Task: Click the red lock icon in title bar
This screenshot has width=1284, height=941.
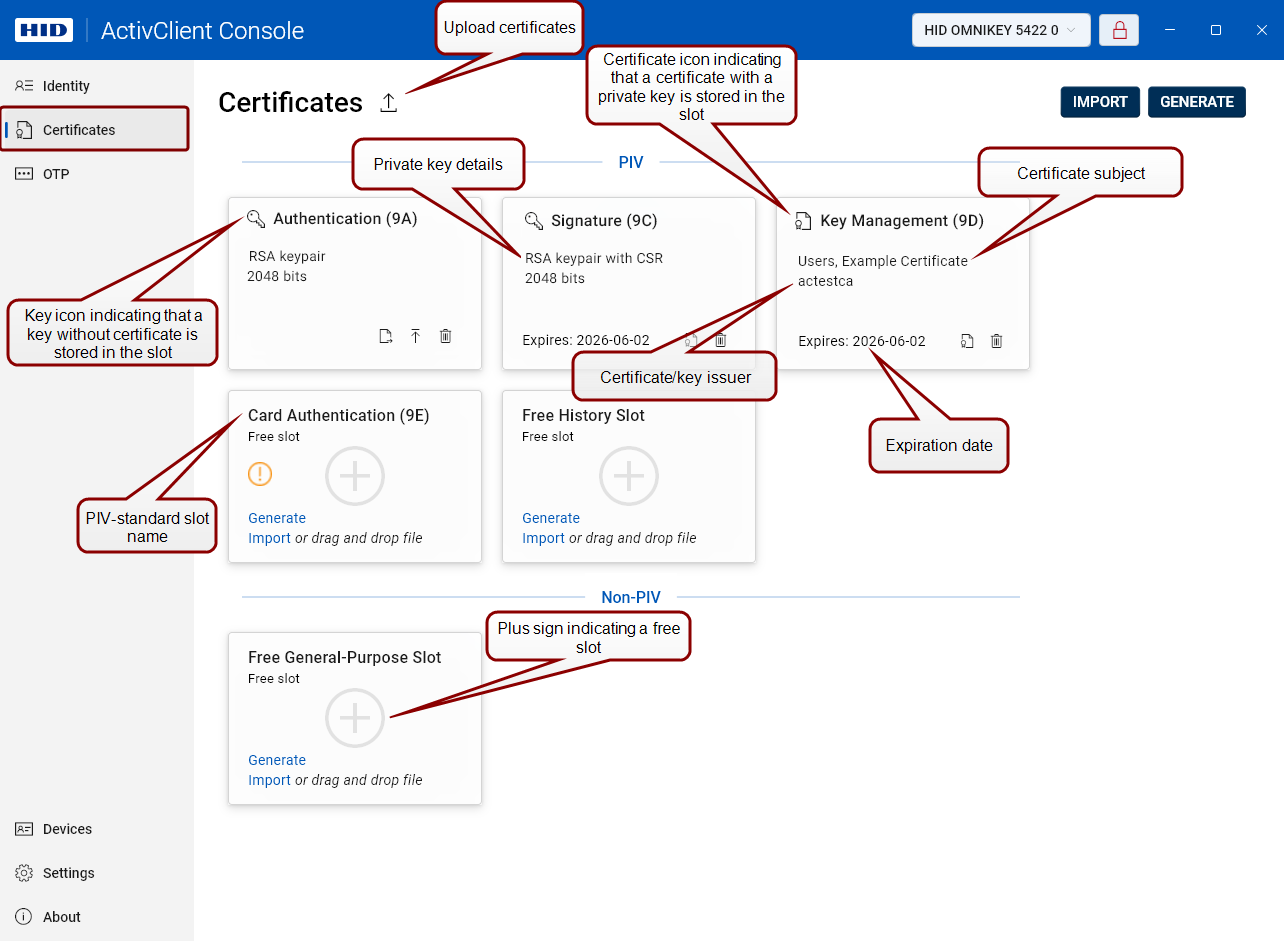Action: coord(1119,30)
